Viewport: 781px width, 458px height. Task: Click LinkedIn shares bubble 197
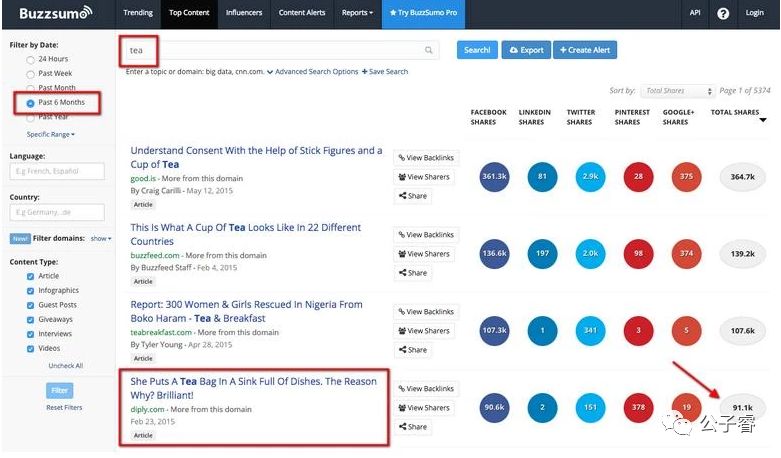point(542,253)
